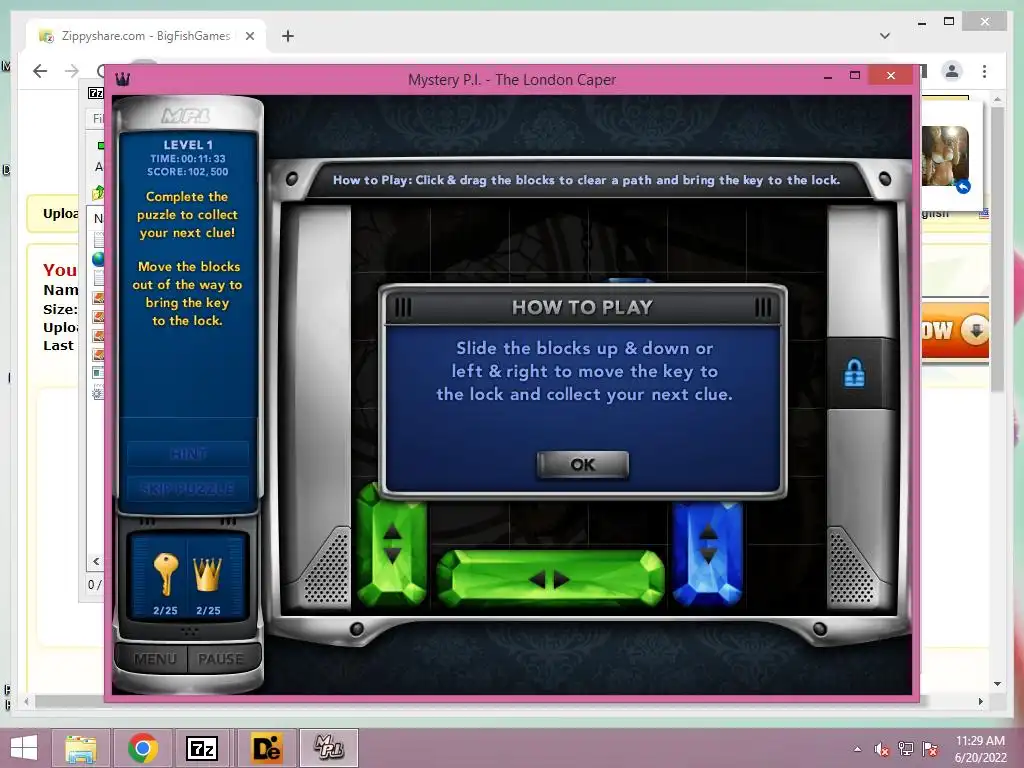Open 7-Zip from the taskbar

[x=202, y=748]
